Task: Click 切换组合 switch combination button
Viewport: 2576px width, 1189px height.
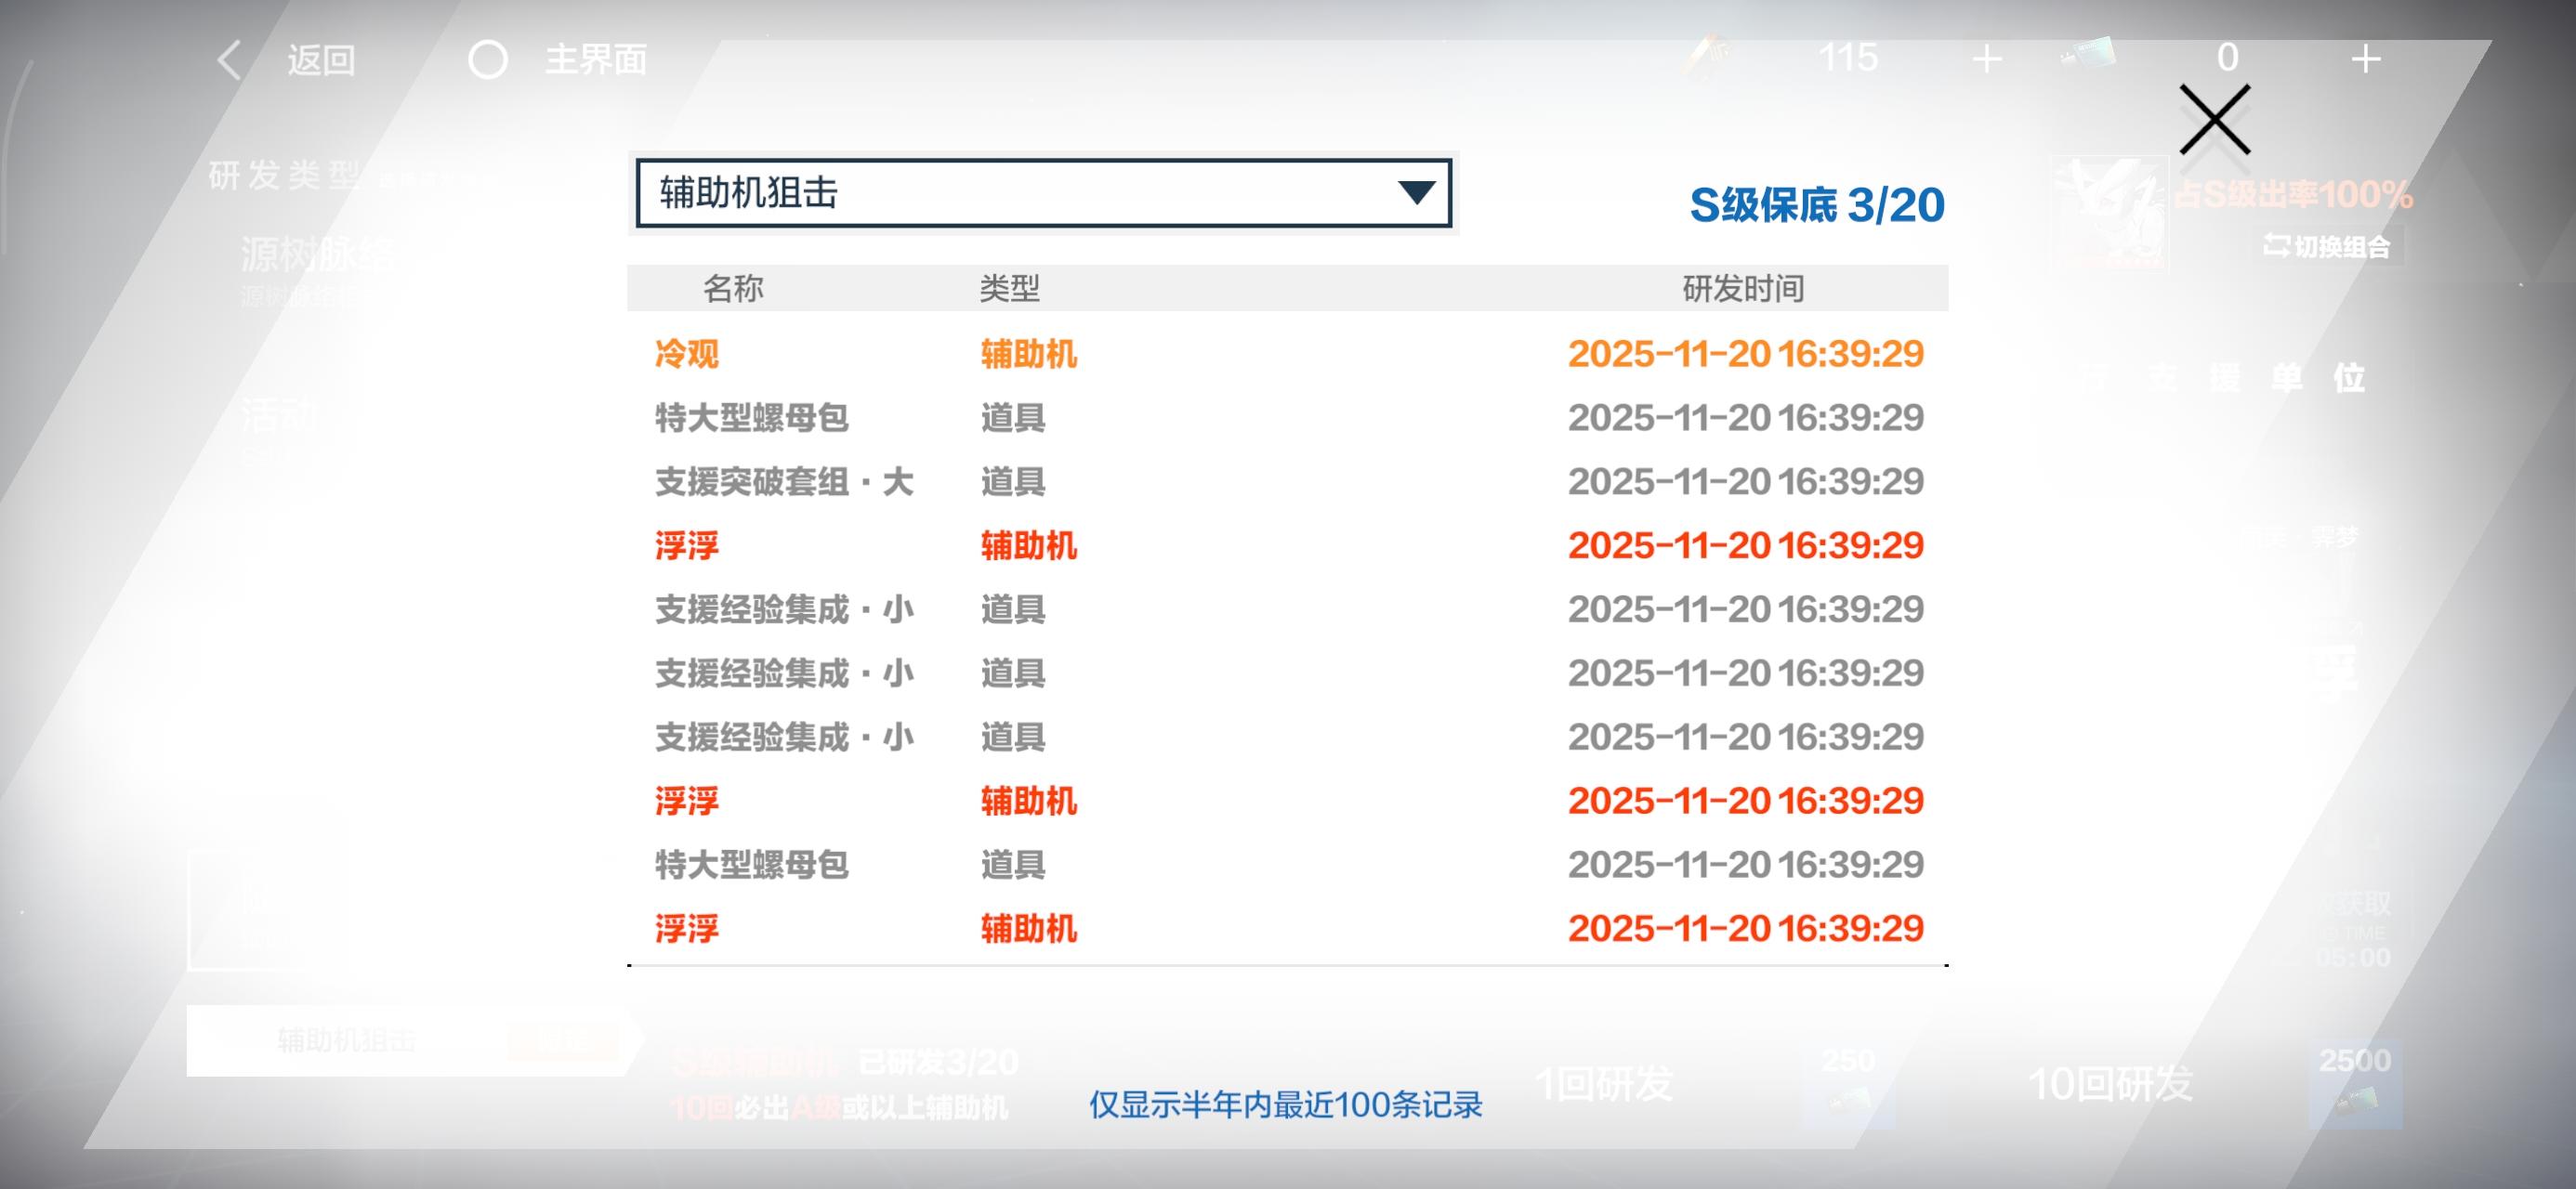Action: click(2328, 246)
